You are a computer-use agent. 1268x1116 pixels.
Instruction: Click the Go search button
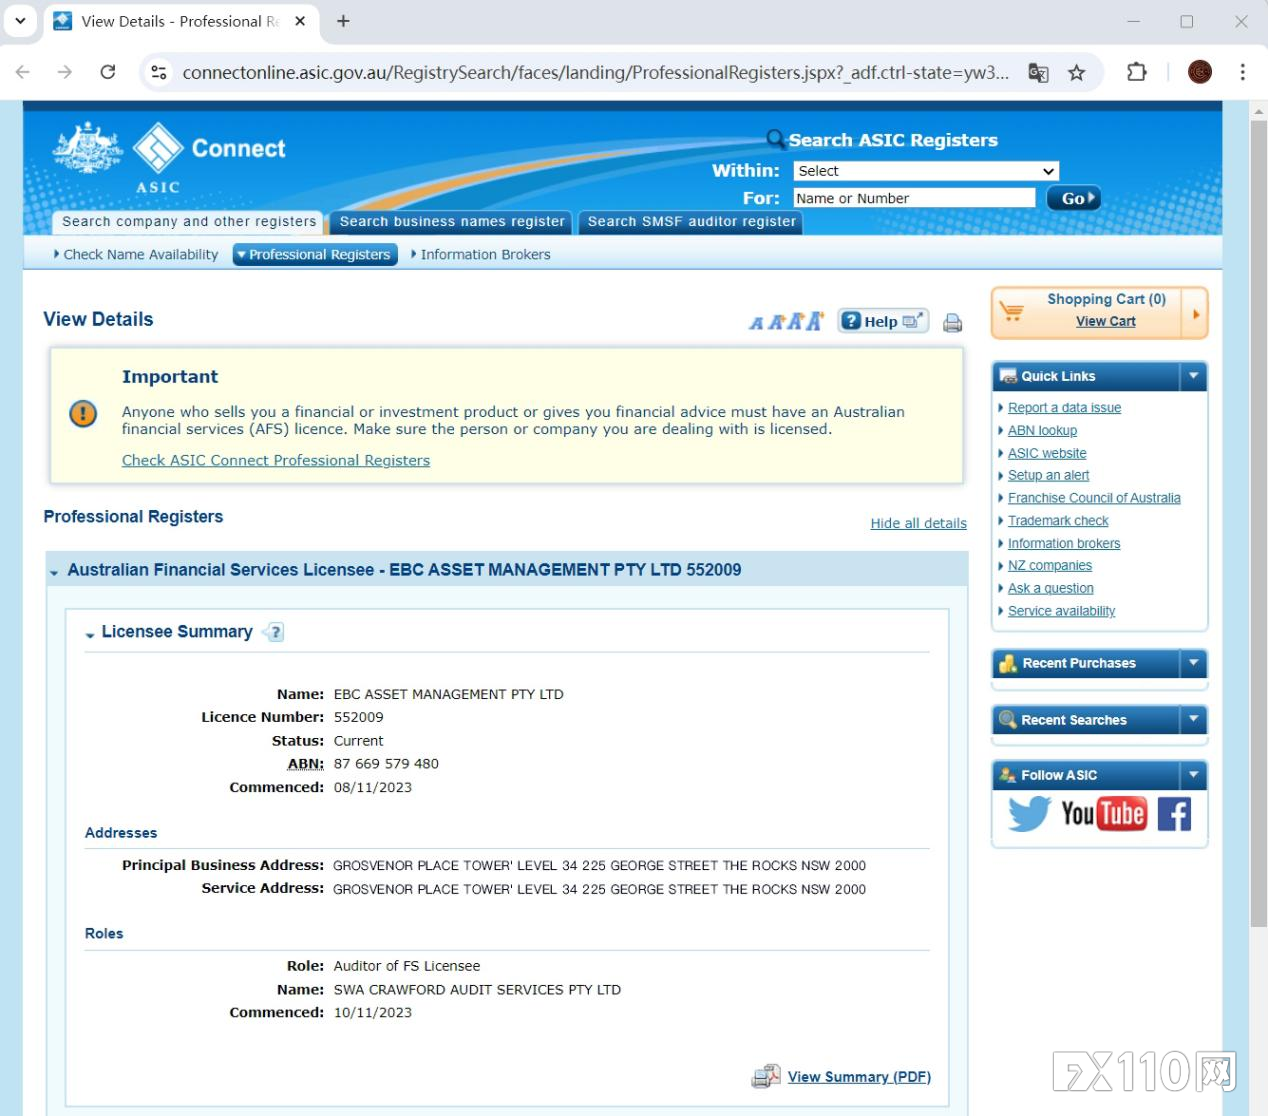point(1074,198)
